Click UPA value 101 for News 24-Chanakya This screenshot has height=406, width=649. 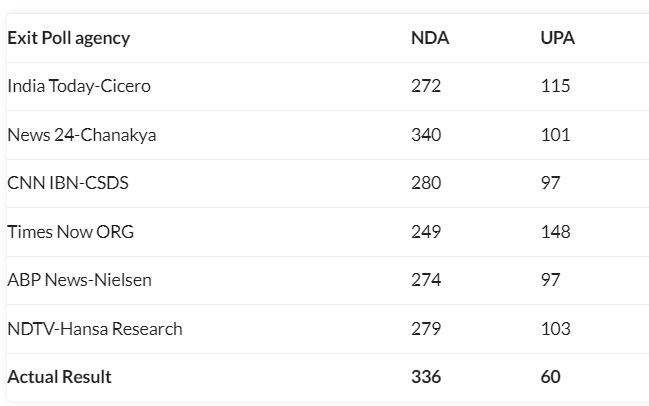[555, 135]
